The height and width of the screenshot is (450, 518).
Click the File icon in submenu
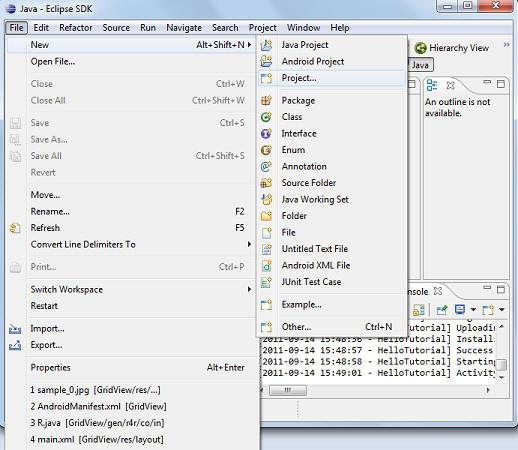[266, 232]
